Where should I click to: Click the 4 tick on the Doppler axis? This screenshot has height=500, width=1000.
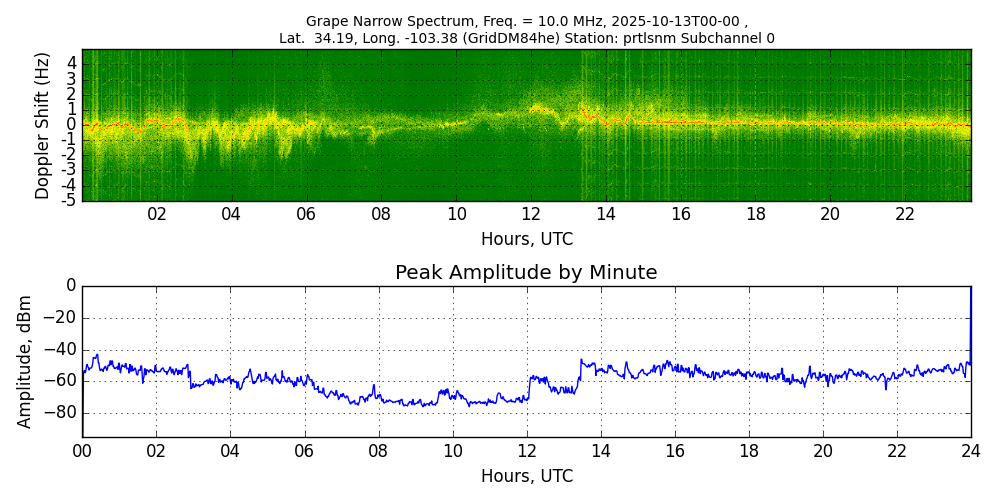pyautogui.click(x=72, y=62)
